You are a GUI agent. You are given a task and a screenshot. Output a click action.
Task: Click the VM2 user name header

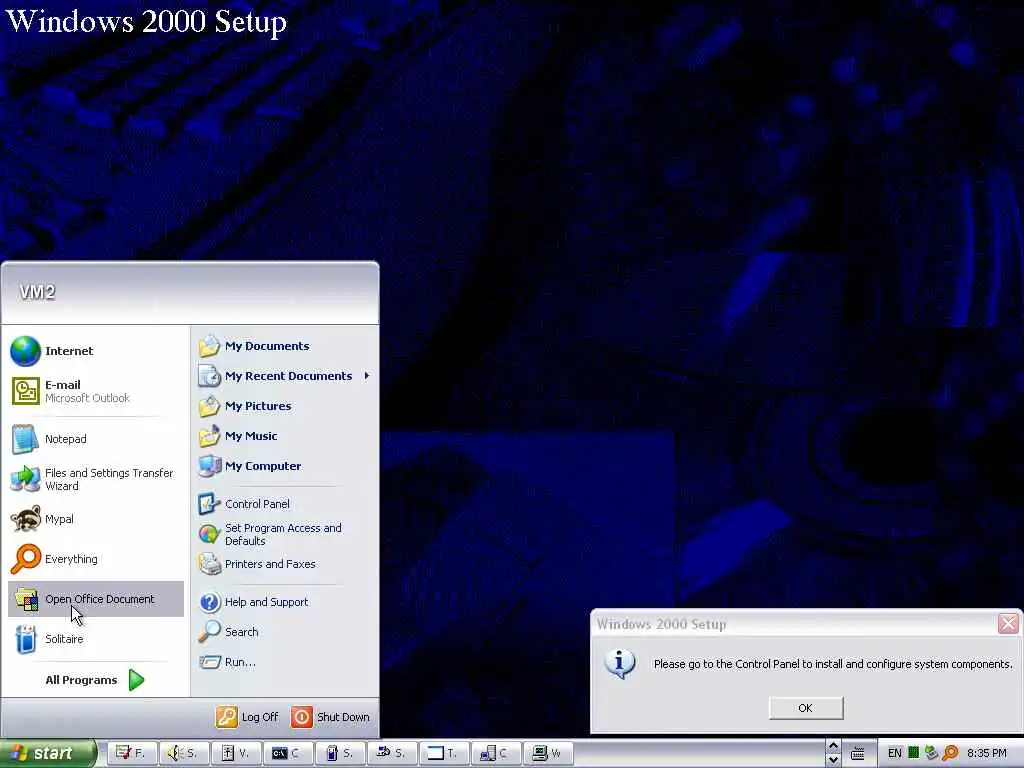coord(37,292)
